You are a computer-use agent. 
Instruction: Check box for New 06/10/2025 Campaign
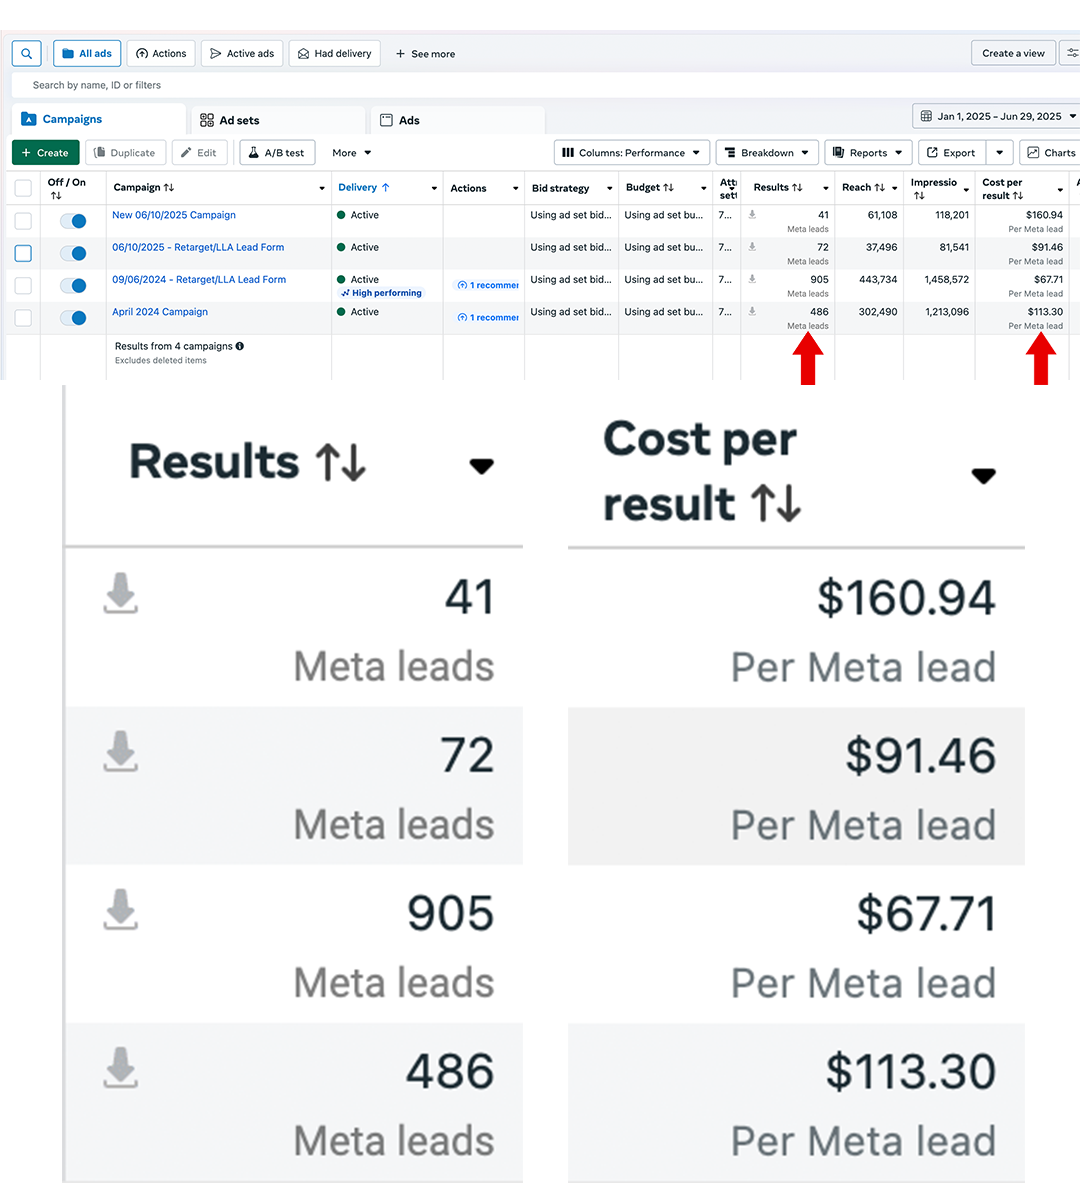point(23,221)
